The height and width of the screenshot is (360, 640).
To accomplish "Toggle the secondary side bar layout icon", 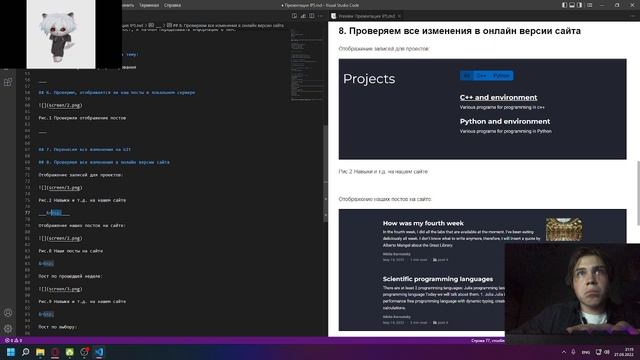I will [x=580, y=5].
